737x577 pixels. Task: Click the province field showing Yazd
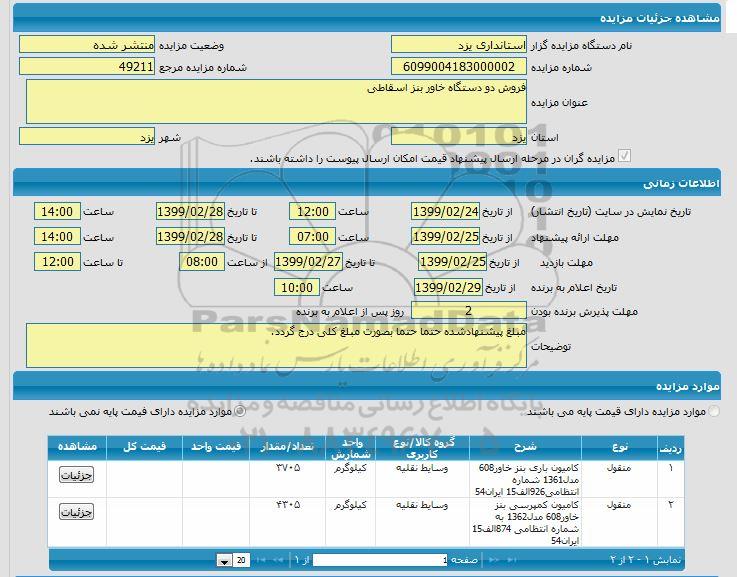point(459,137)
